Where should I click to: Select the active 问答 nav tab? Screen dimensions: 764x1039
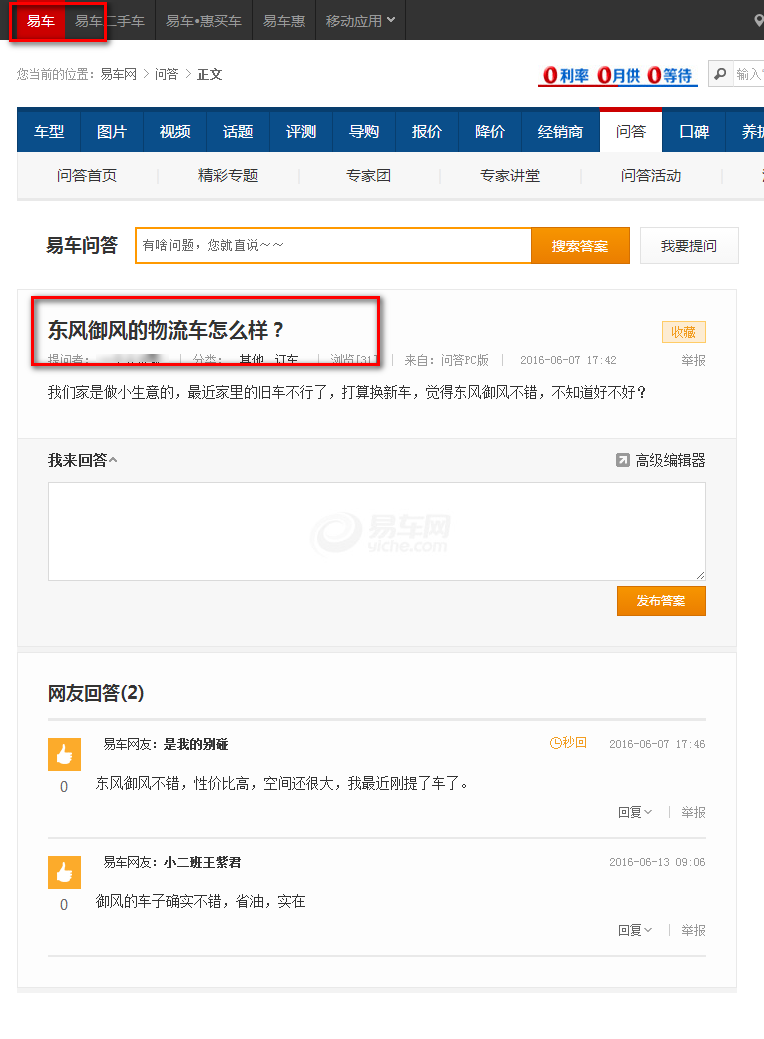(631, 131)
